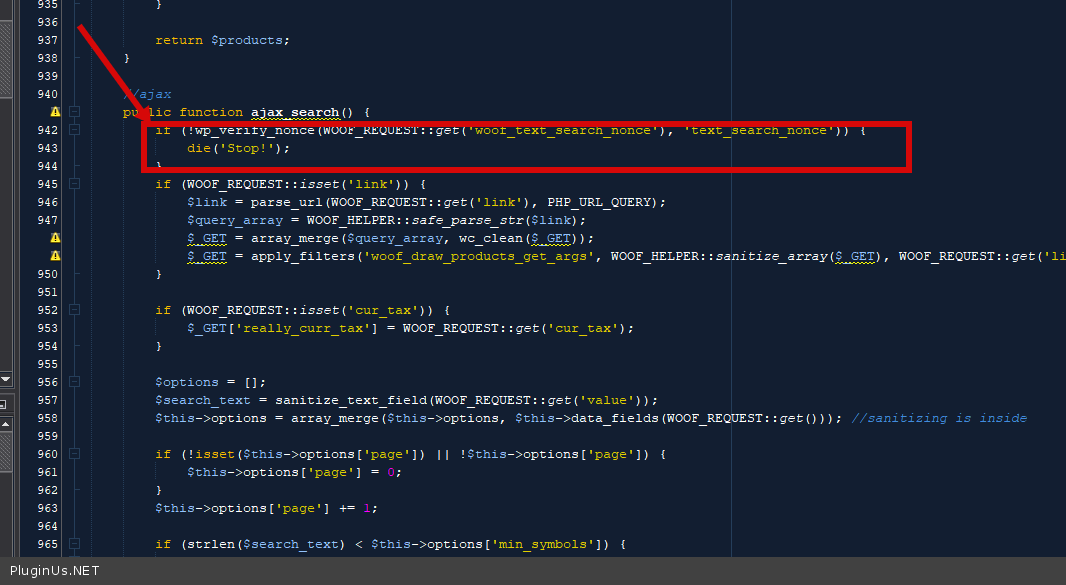Collapse the wp_verify_nonce if block at line 942
The width and height of the screenshot is (1066, 585).
74,130
